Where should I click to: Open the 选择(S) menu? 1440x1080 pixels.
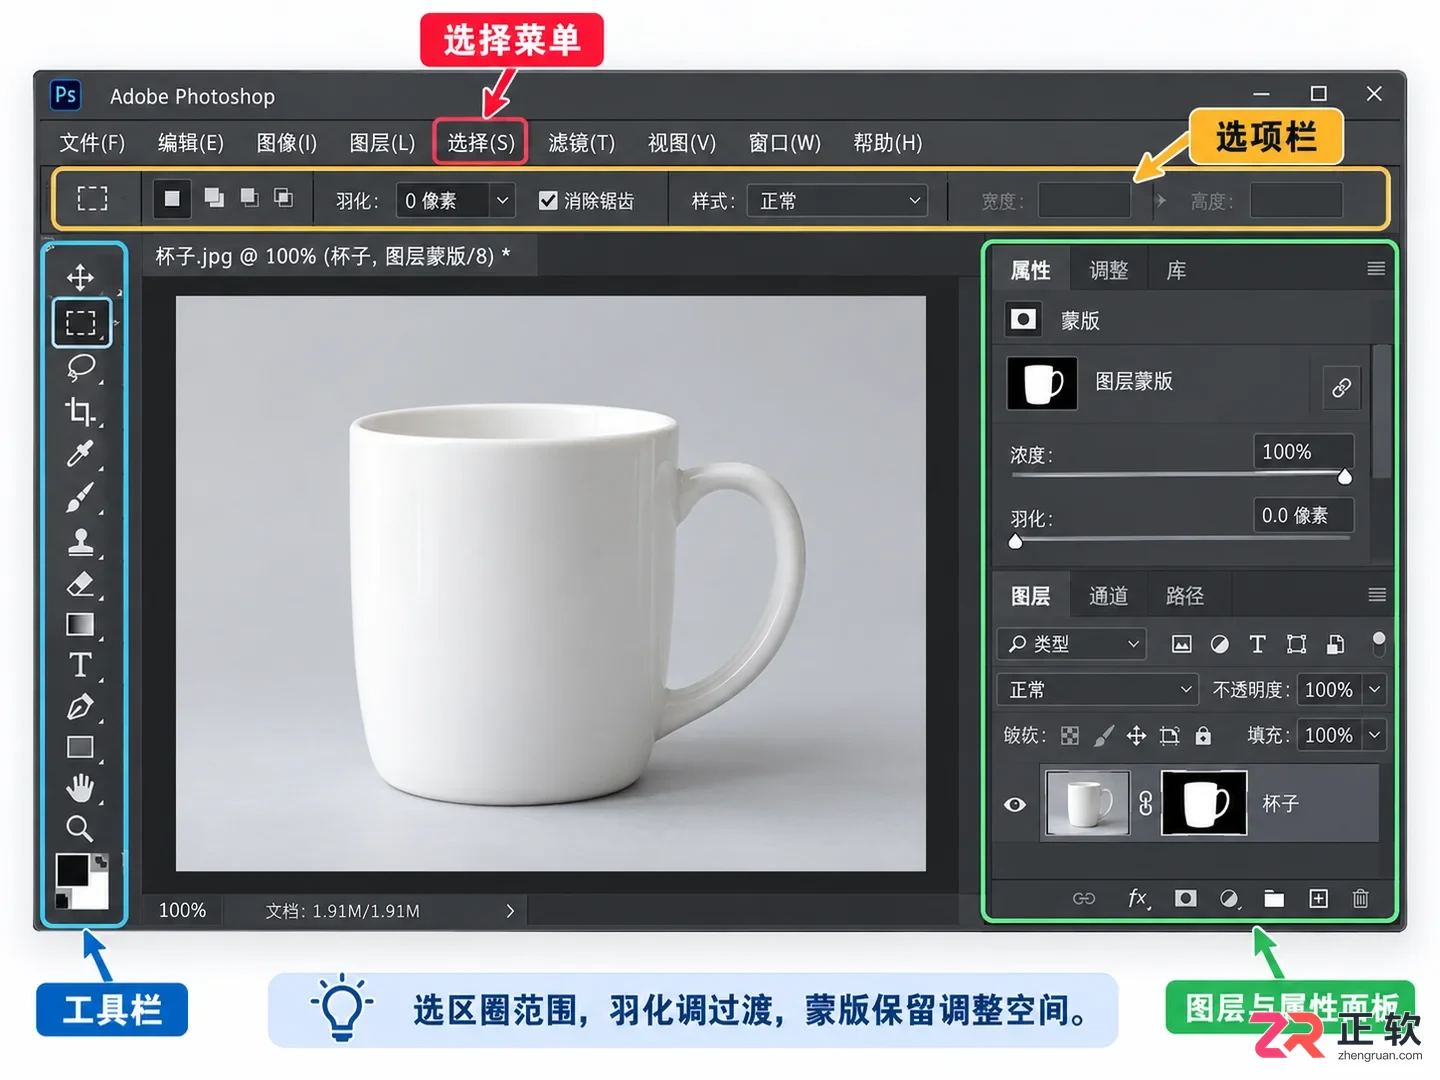pos(480,143)
